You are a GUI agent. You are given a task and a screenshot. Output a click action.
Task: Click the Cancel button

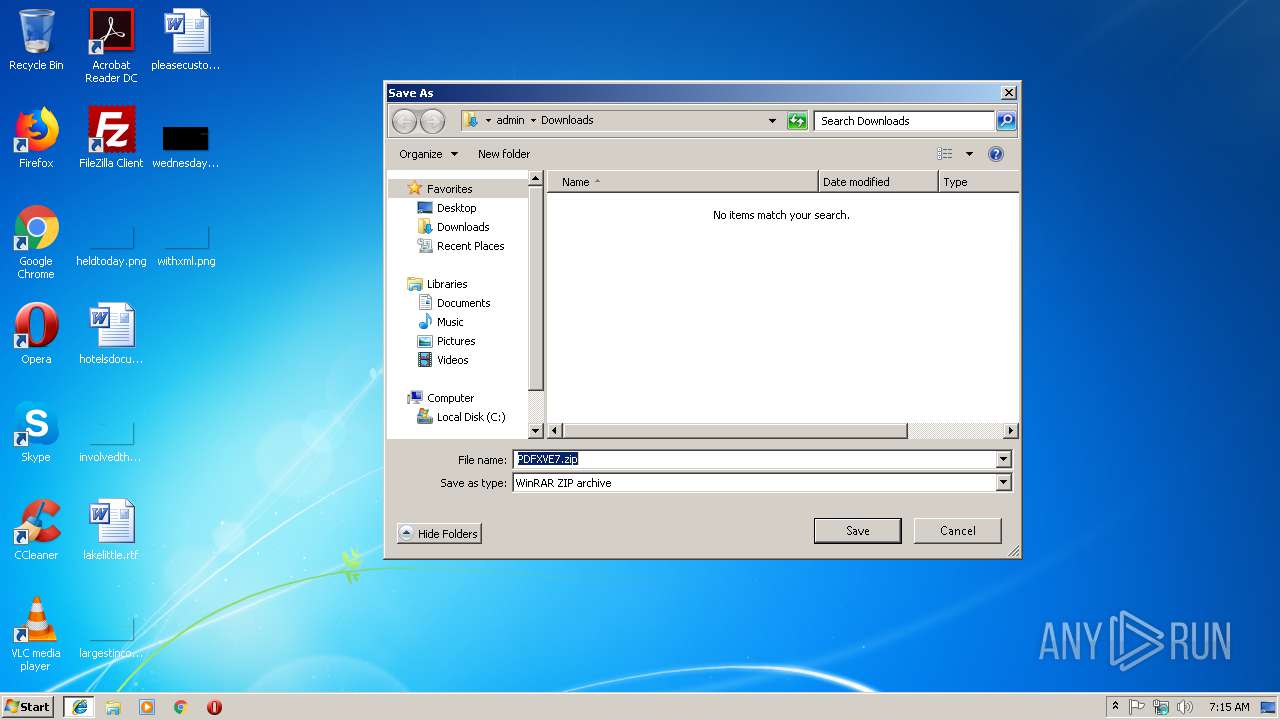(x=958, y=531)
